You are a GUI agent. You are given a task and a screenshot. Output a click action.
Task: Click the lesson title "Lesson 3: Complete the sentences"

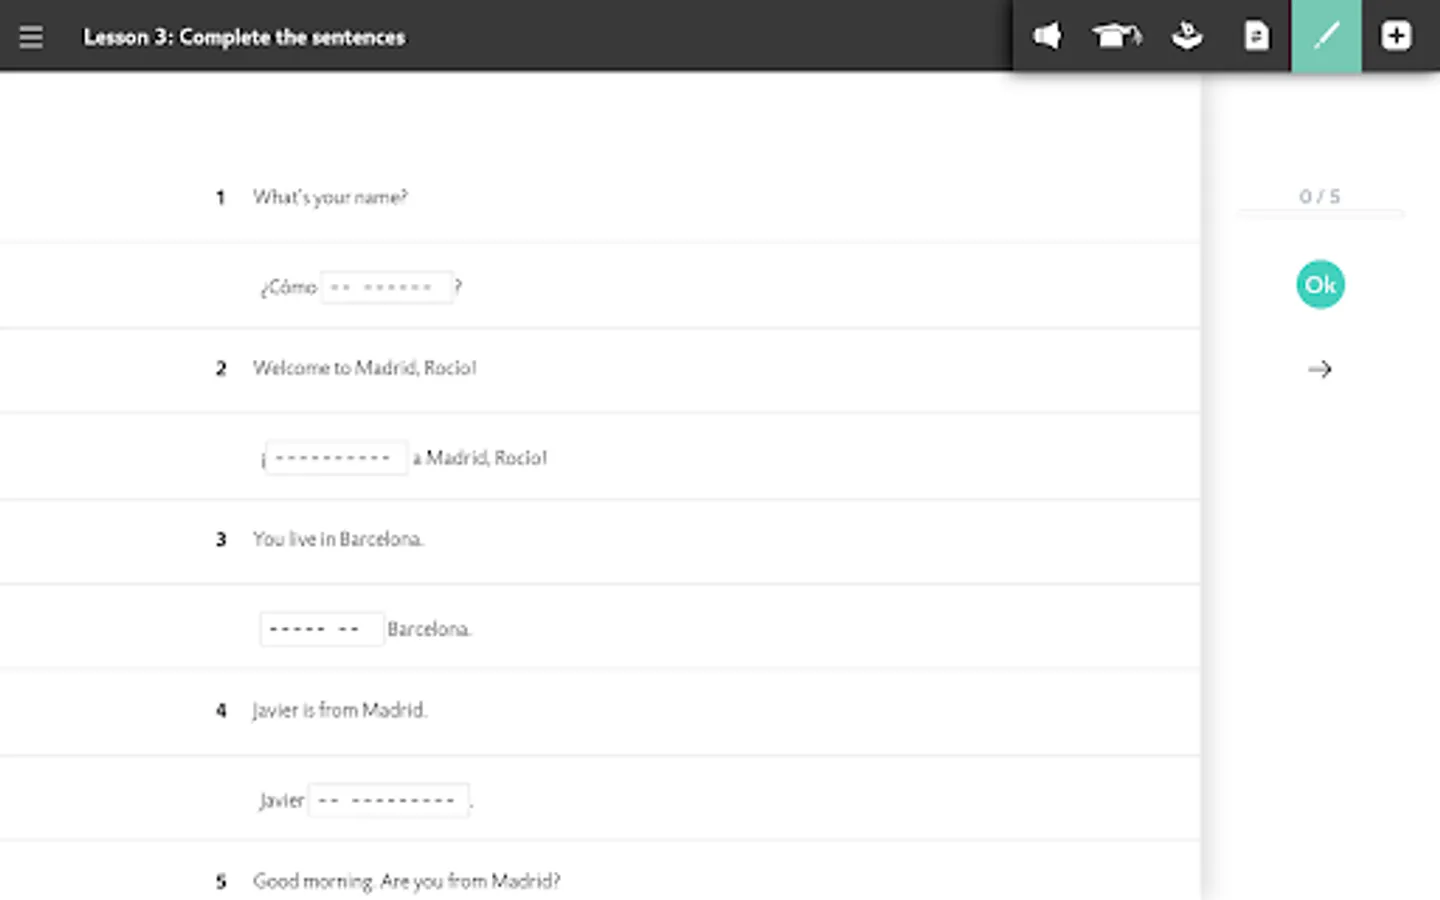[x=244, y=38]
